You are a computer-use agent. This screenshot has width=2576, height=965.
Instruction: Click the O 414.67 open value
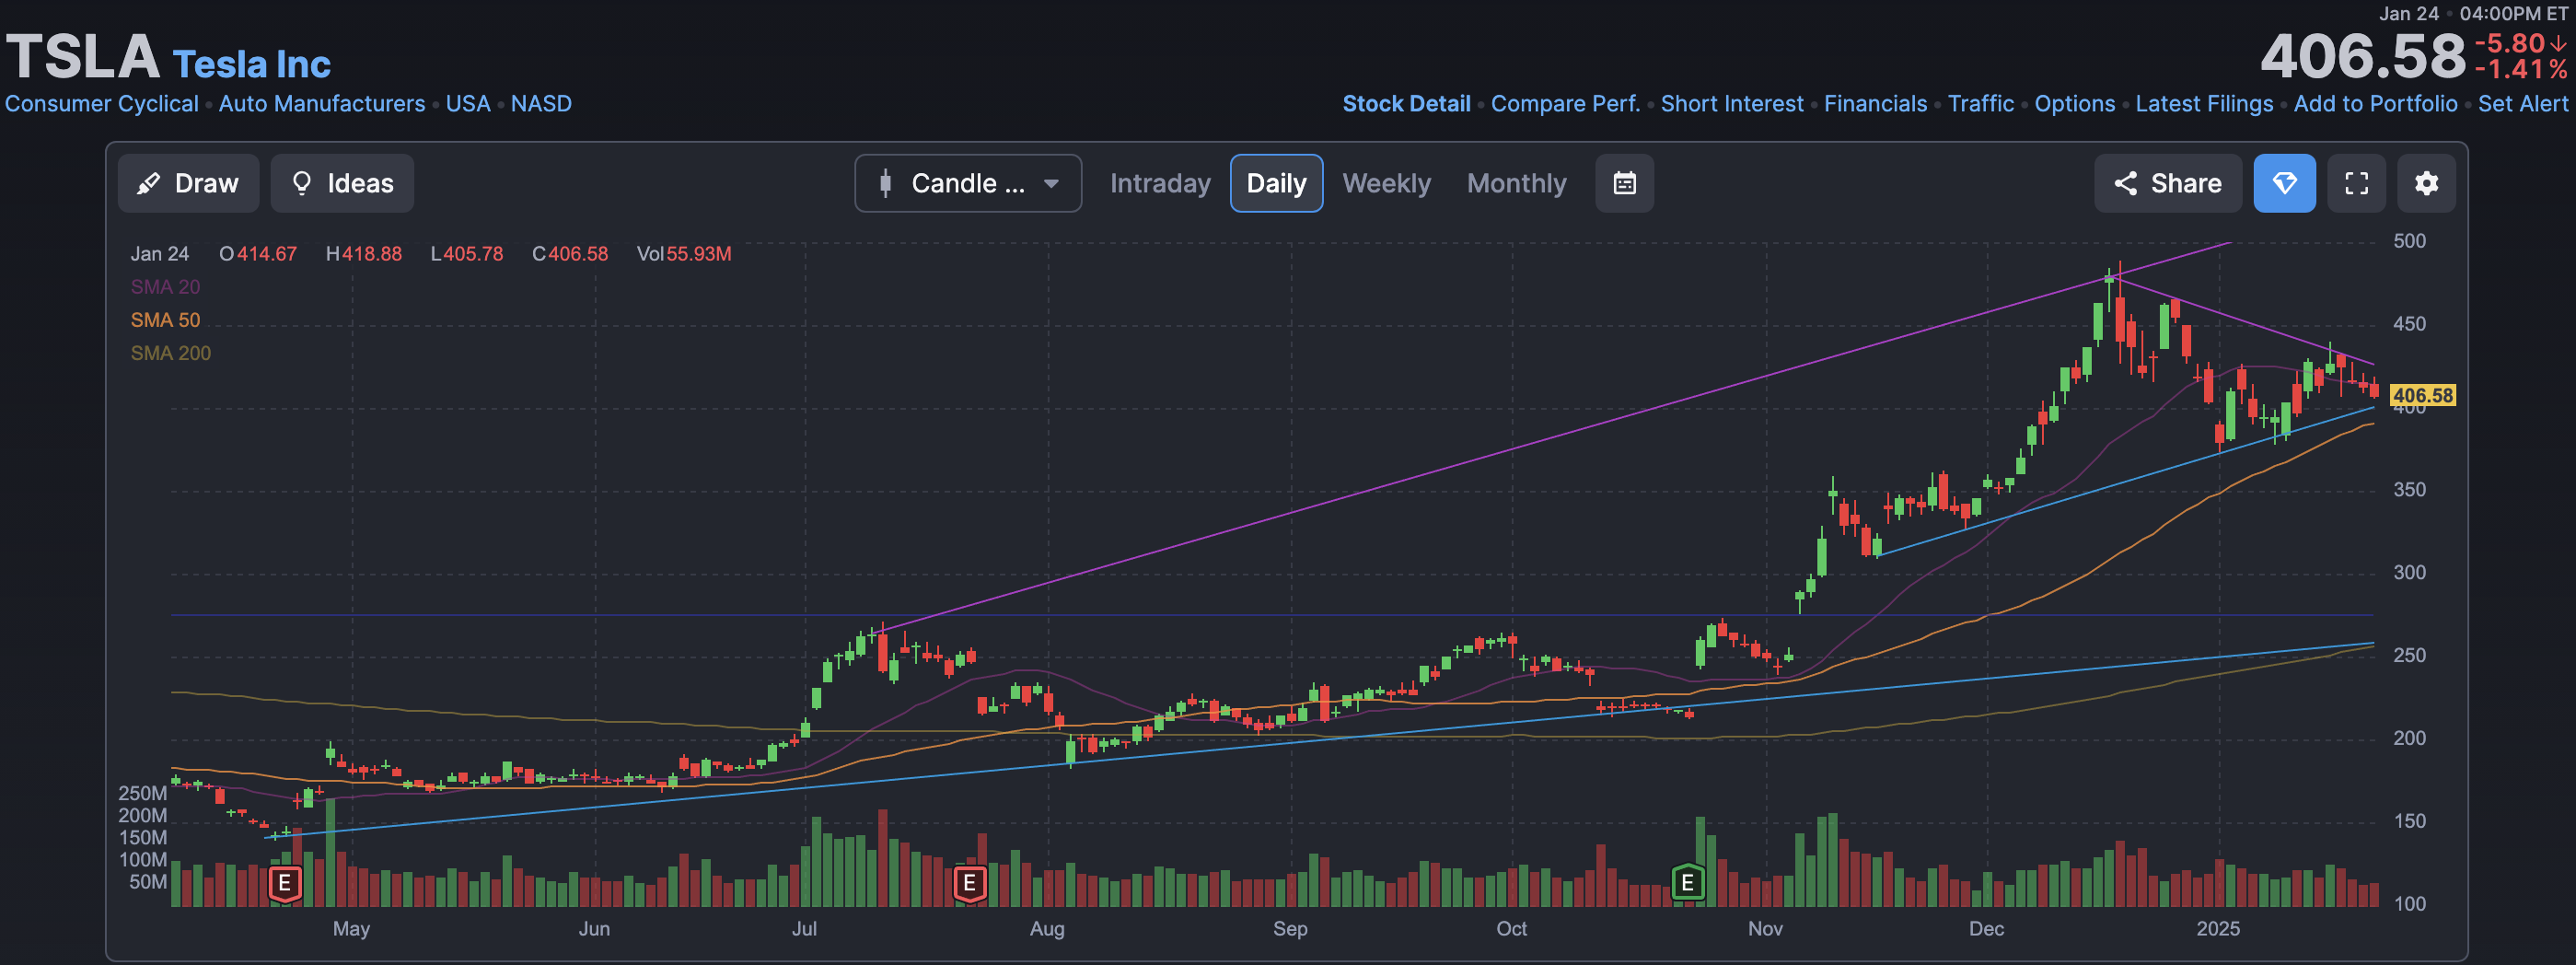point(258,254)
